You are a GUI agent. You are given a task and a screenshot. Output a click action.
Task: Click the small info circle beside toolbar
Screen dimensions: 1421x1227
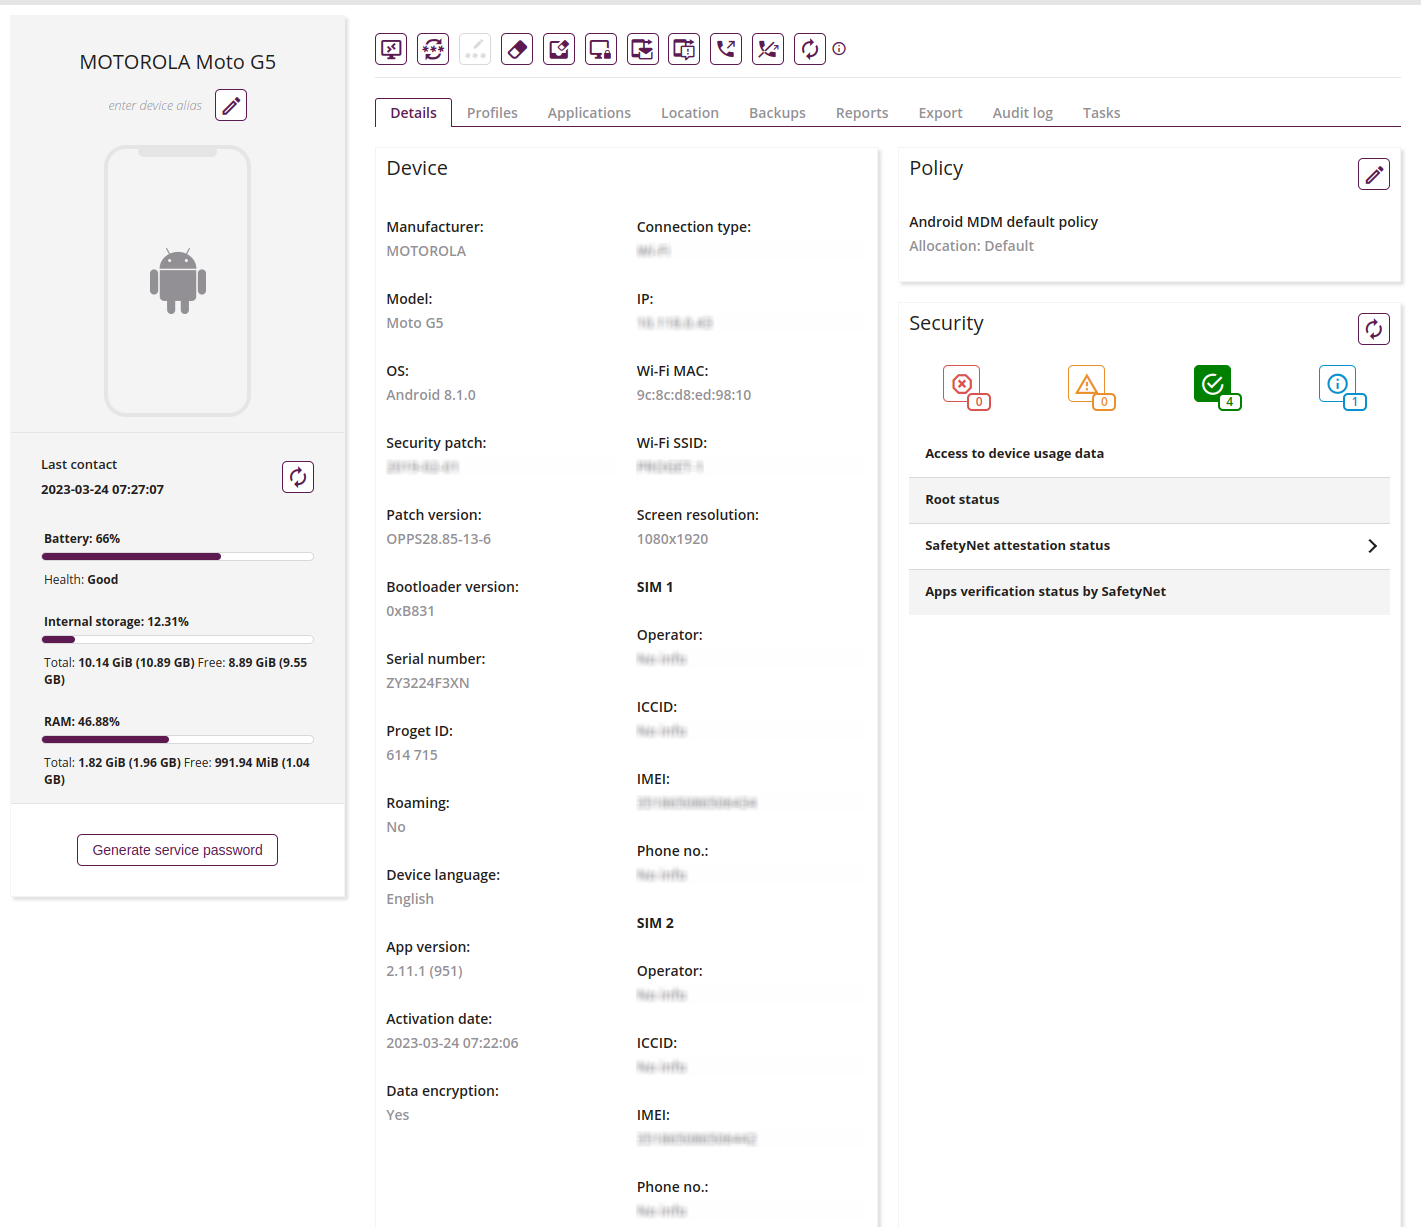(839, 49)
